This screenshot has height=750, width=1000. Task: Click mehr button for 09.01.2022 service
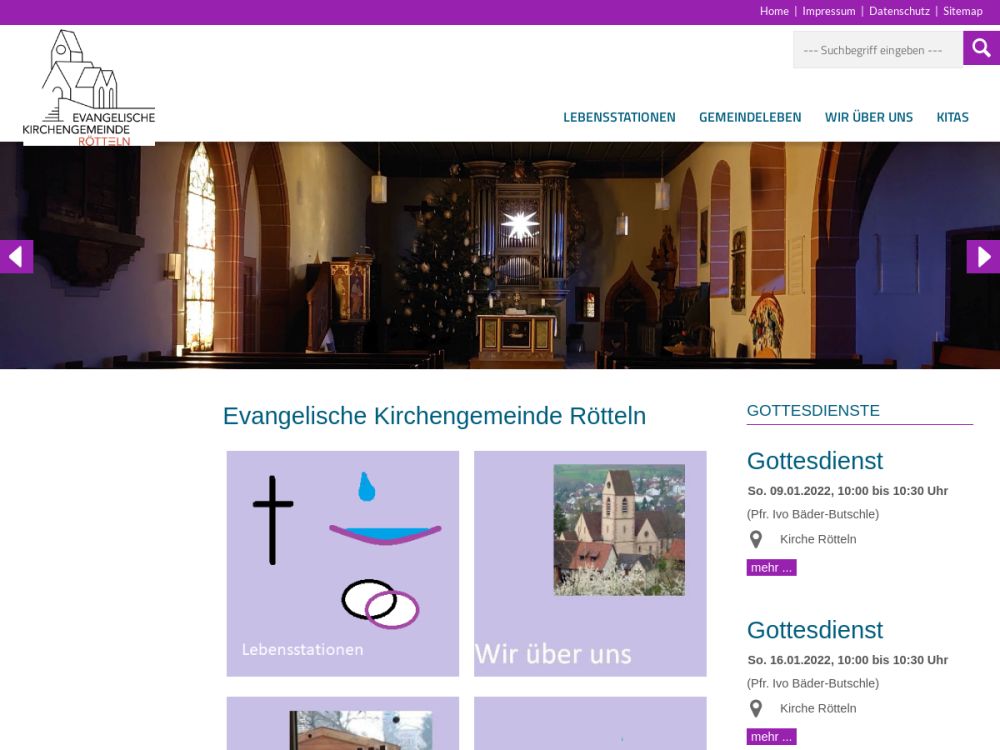[x=771, y=568]
